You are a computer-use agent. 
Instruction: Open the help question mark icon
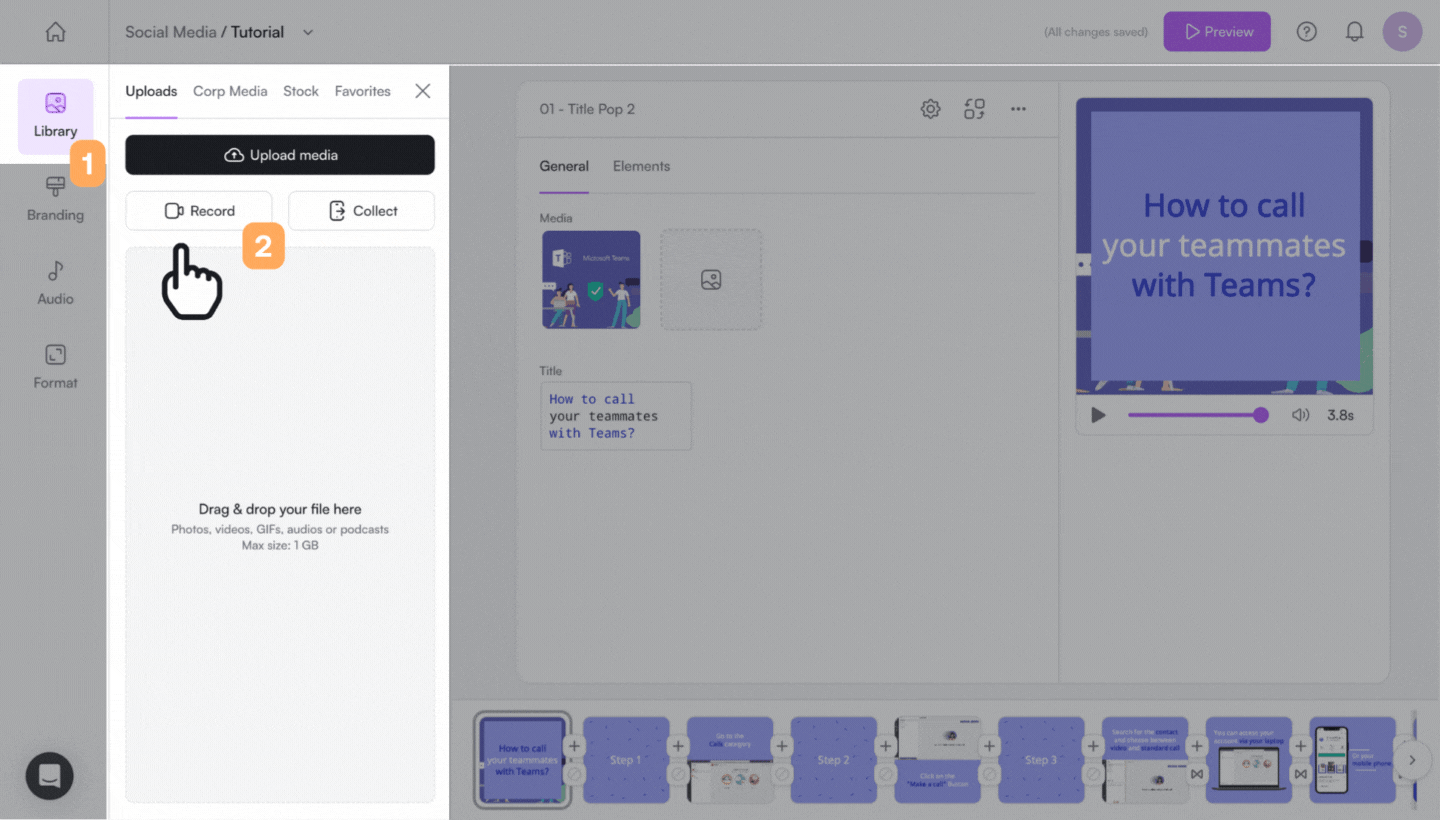1306,32
